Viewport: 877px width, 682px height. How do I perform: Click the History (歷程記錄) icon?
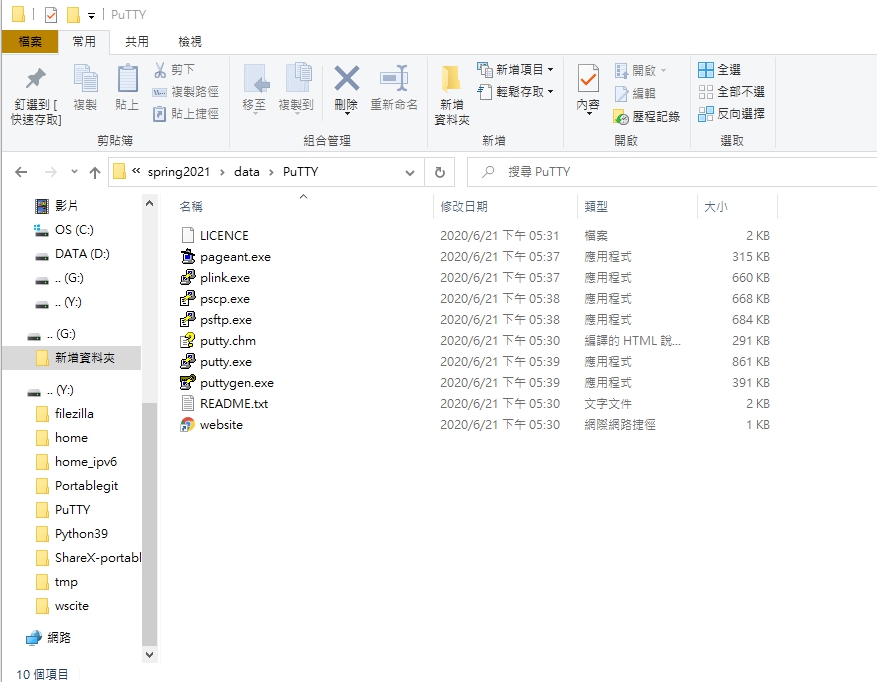coord(621,117)
